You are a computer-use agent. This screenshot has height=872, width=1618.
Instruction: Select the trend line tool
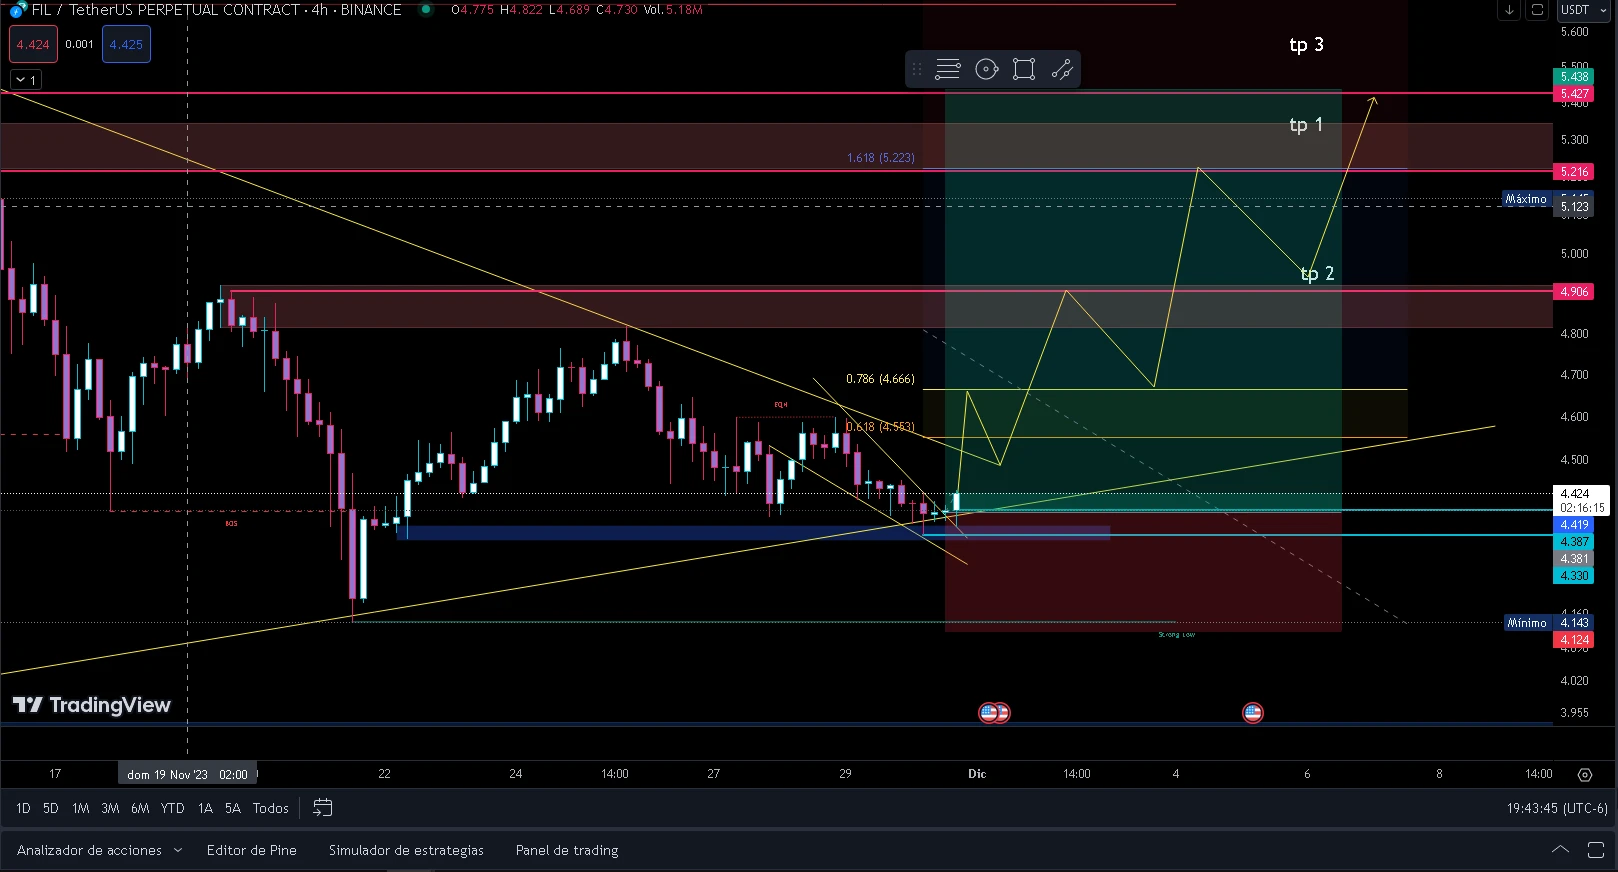click(x=1062, y=69)
